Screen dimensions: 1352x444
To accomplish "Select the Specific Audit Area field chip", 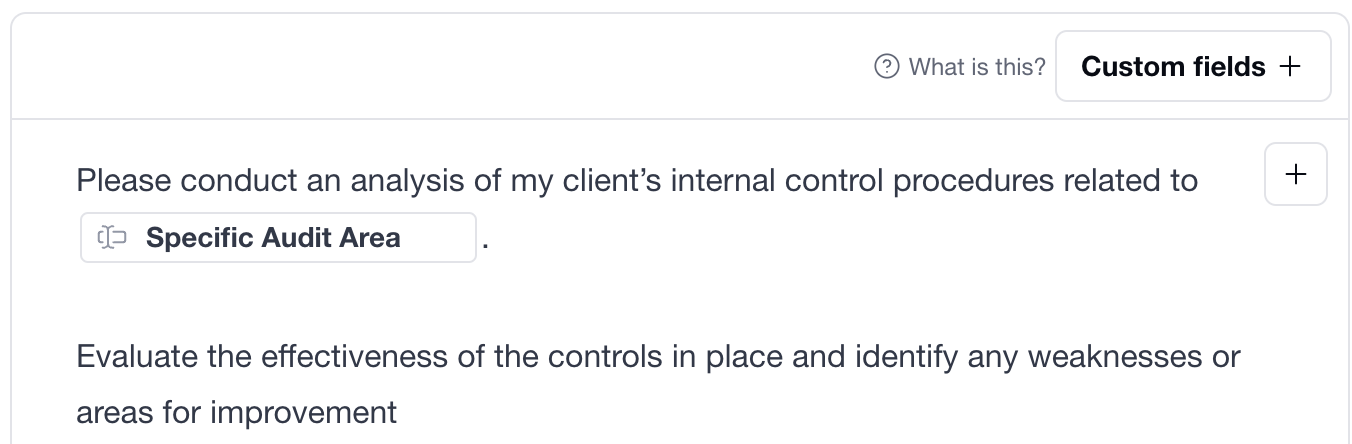I will point(273,238).
